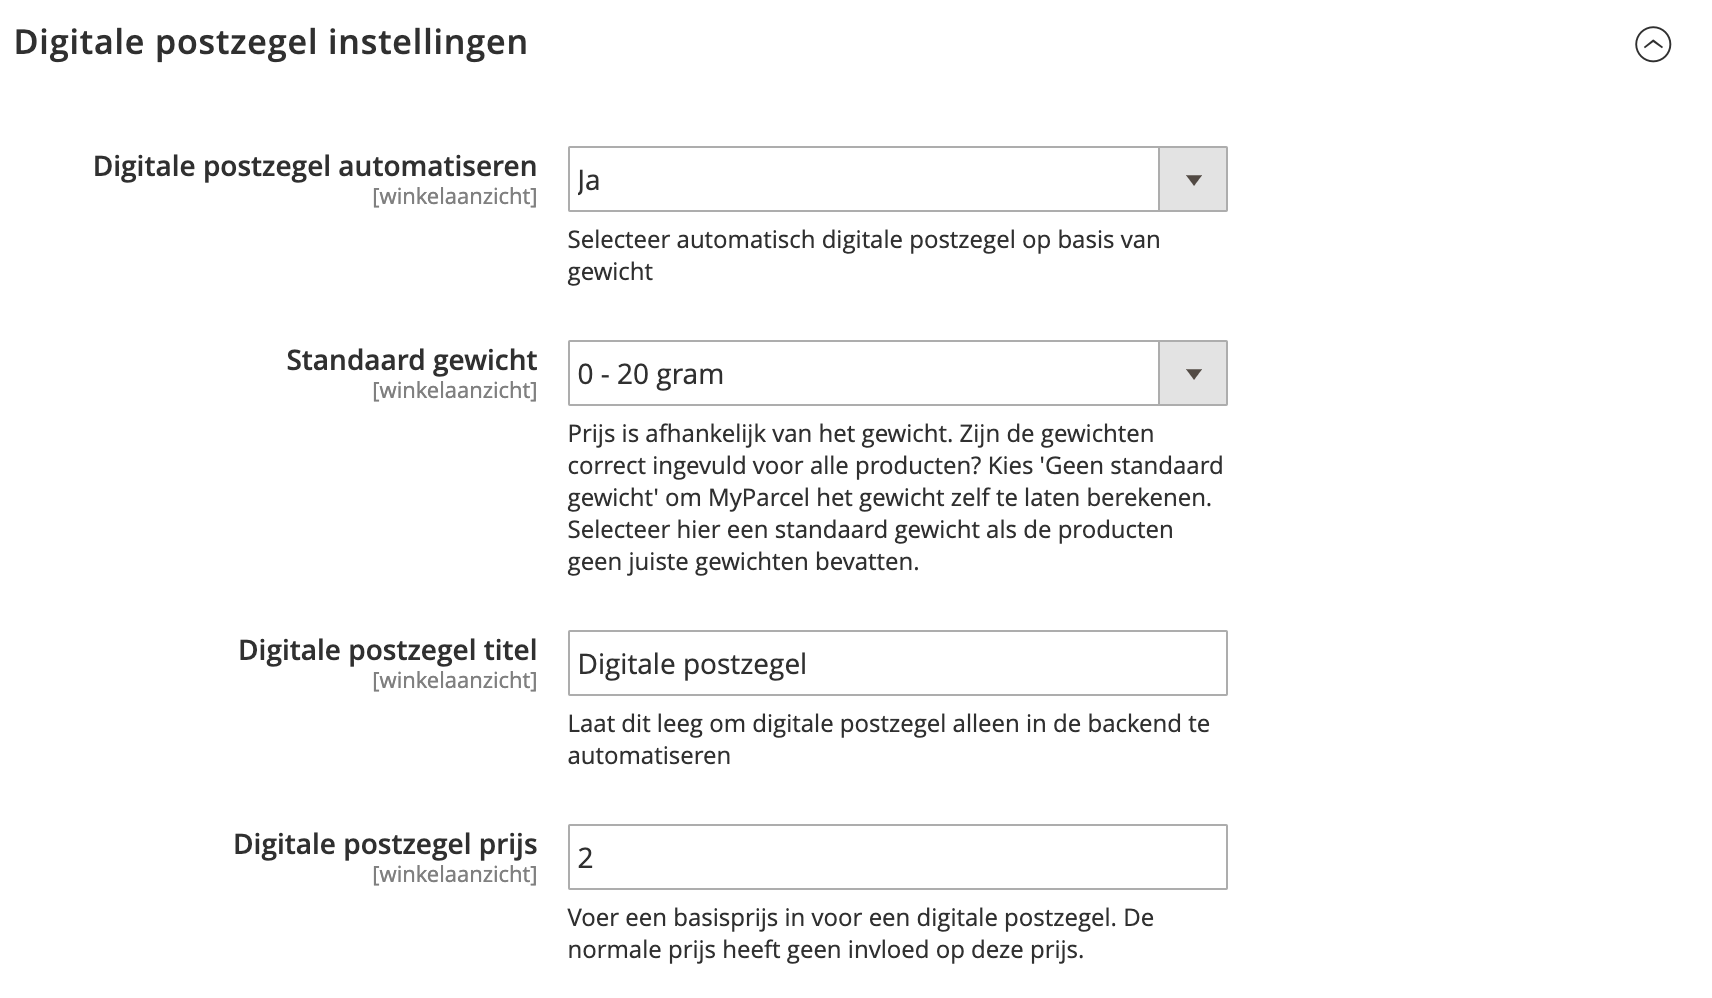Viewport: 1712px width, 998px height.
Task: Click the [winkelaanzicht] label under automatiseren
Action: pyautogui.click(x=455, y=198)
